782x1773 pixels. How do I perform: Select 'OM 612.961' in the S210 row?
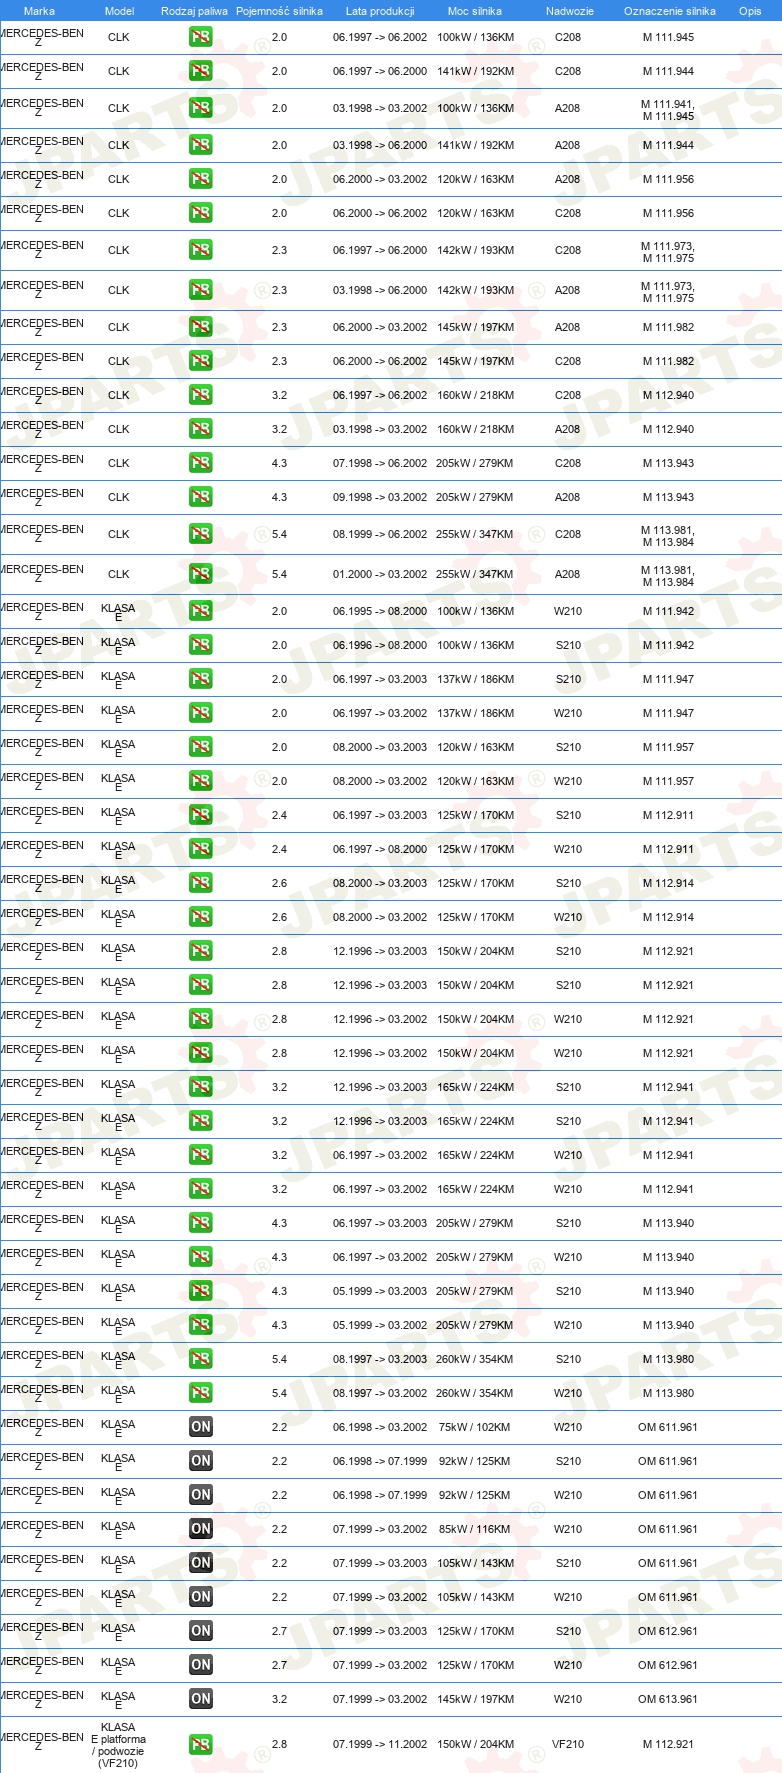tap(668, 1631)
